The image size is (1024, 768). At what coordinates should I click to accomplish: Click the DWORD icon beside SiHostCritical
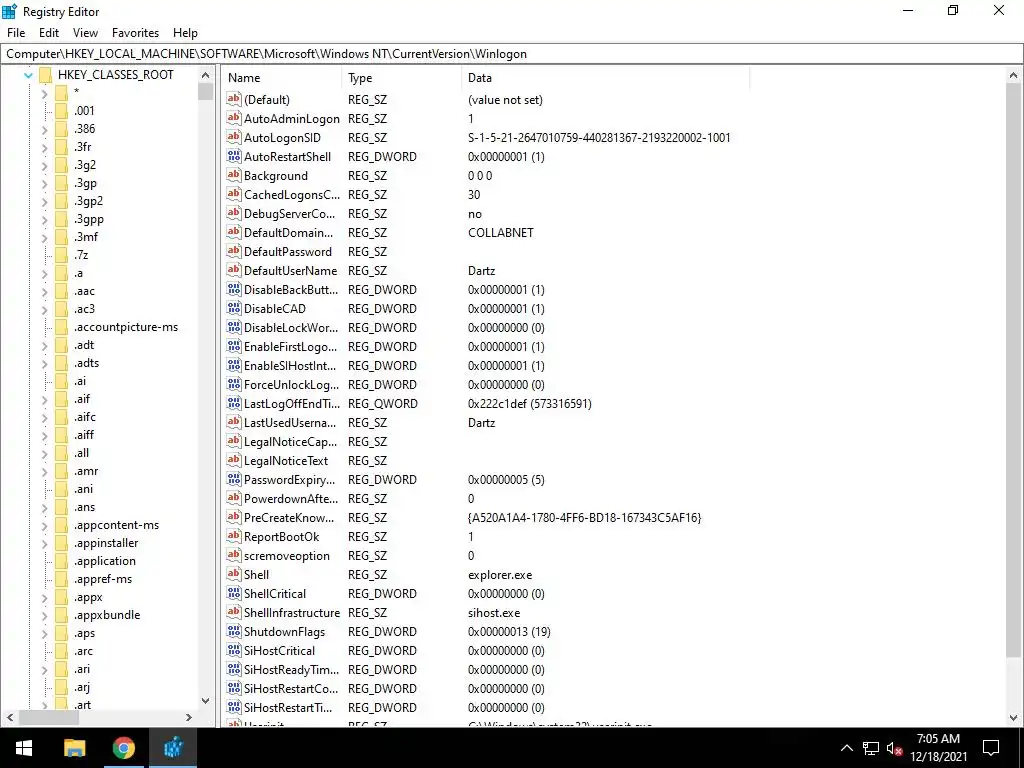coord(234,650)
